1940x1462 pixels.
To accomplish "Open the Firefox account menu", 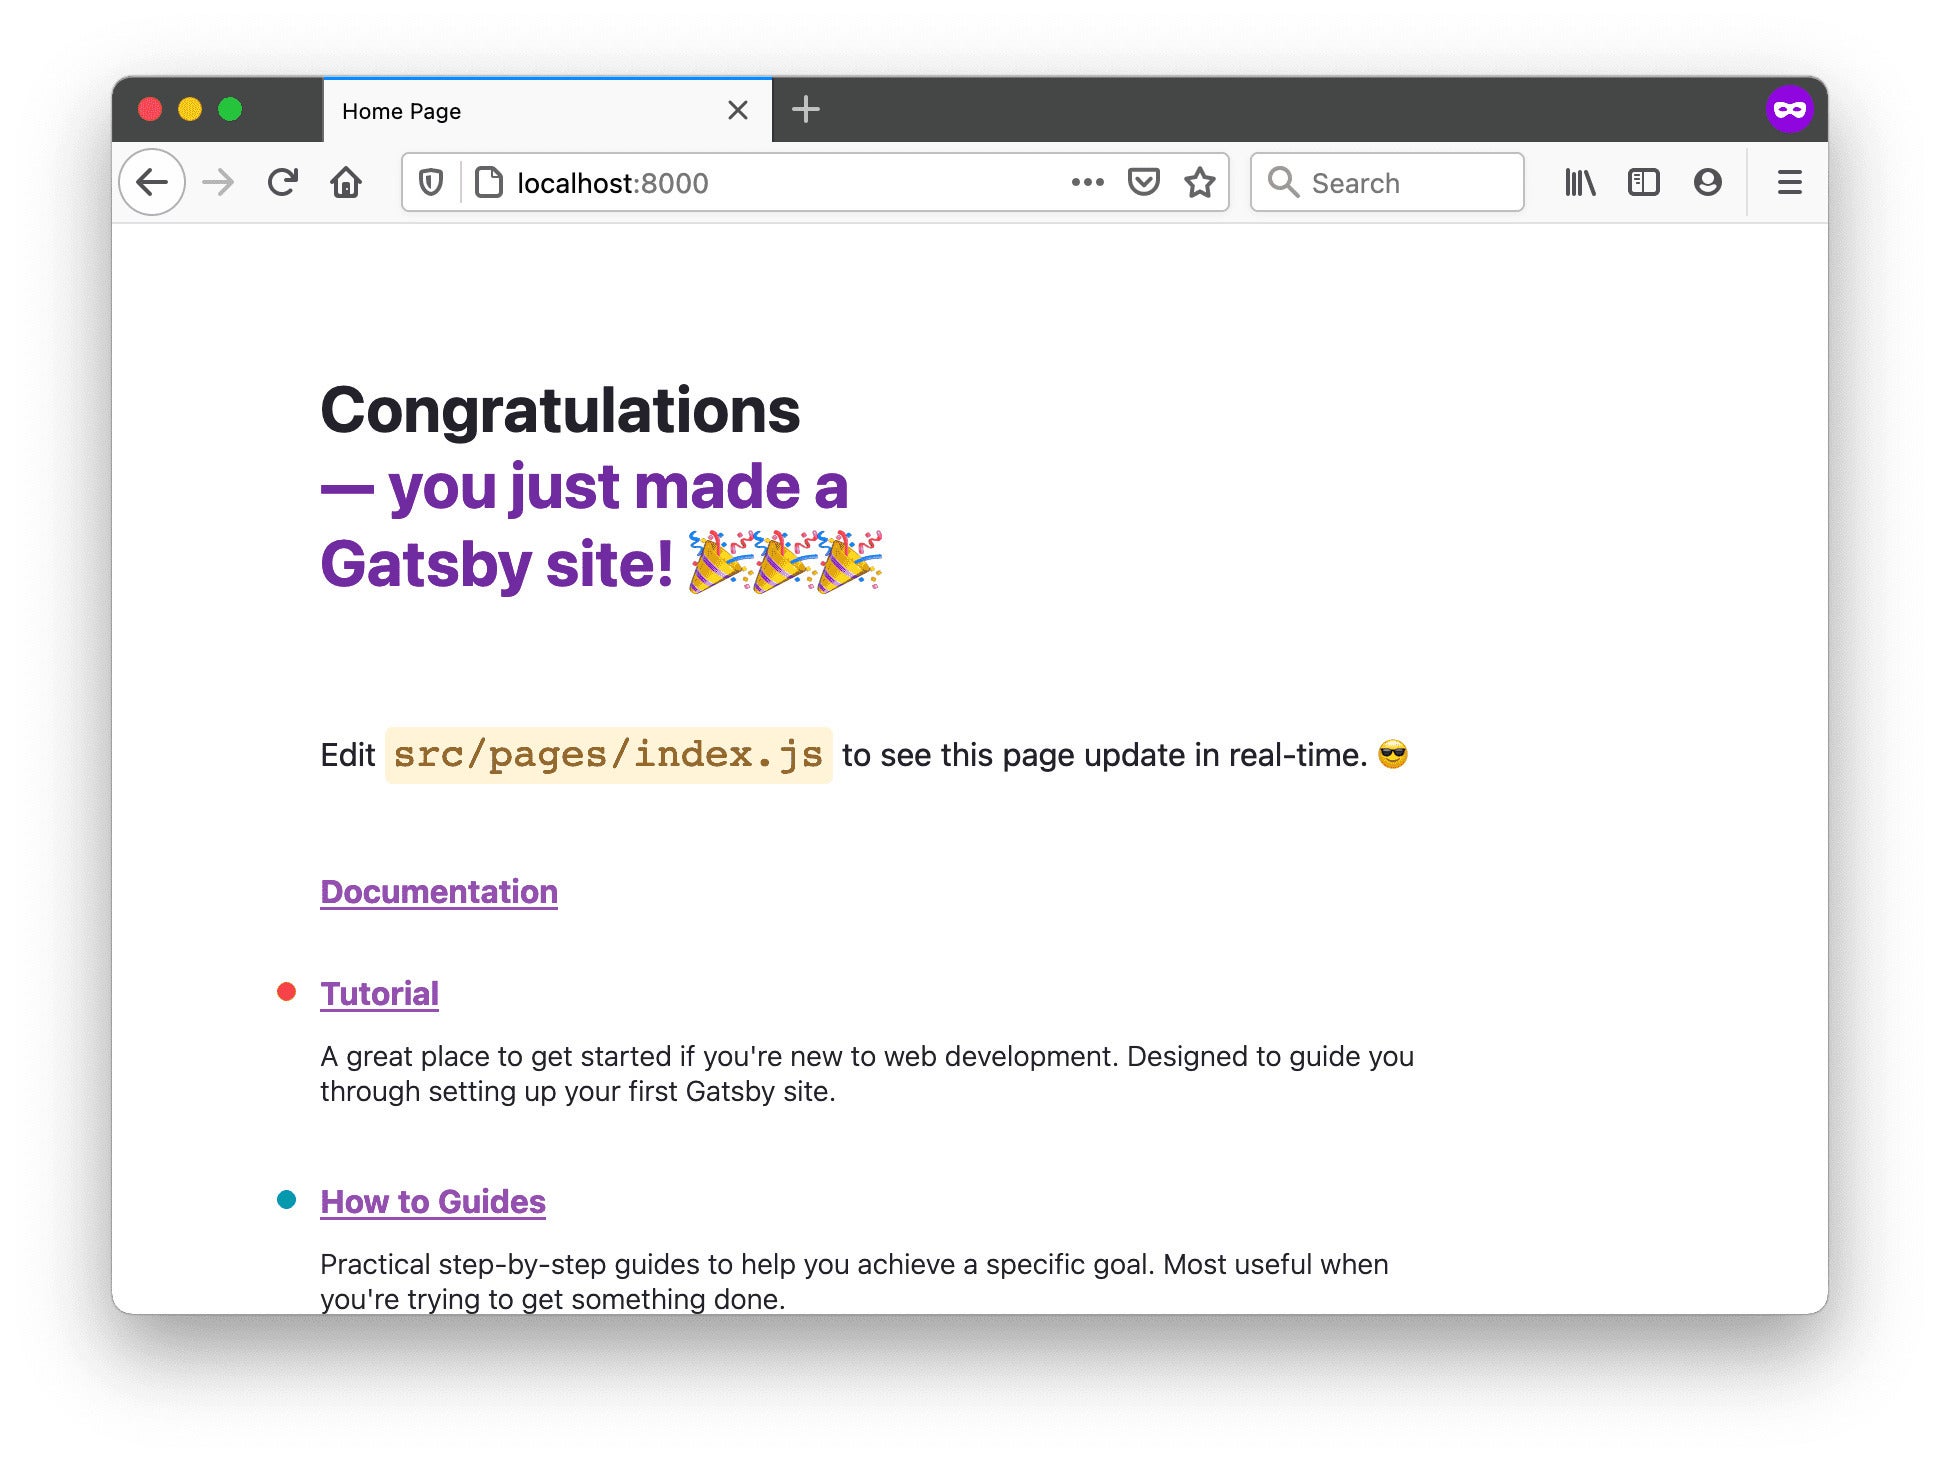I will click(x=1707, y=182).
